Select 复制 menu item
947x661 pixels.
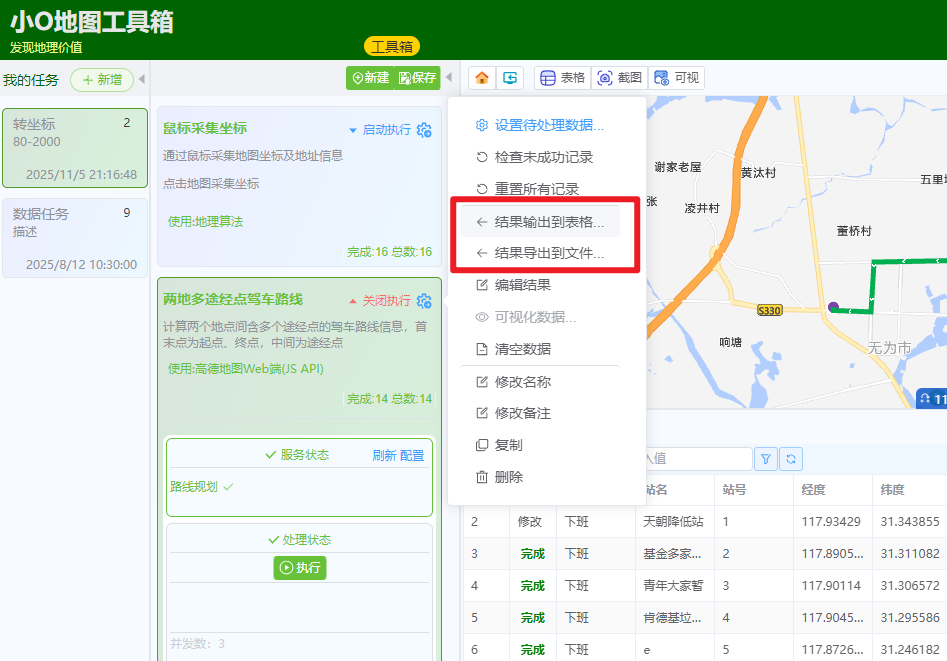(x=540, y=445)
